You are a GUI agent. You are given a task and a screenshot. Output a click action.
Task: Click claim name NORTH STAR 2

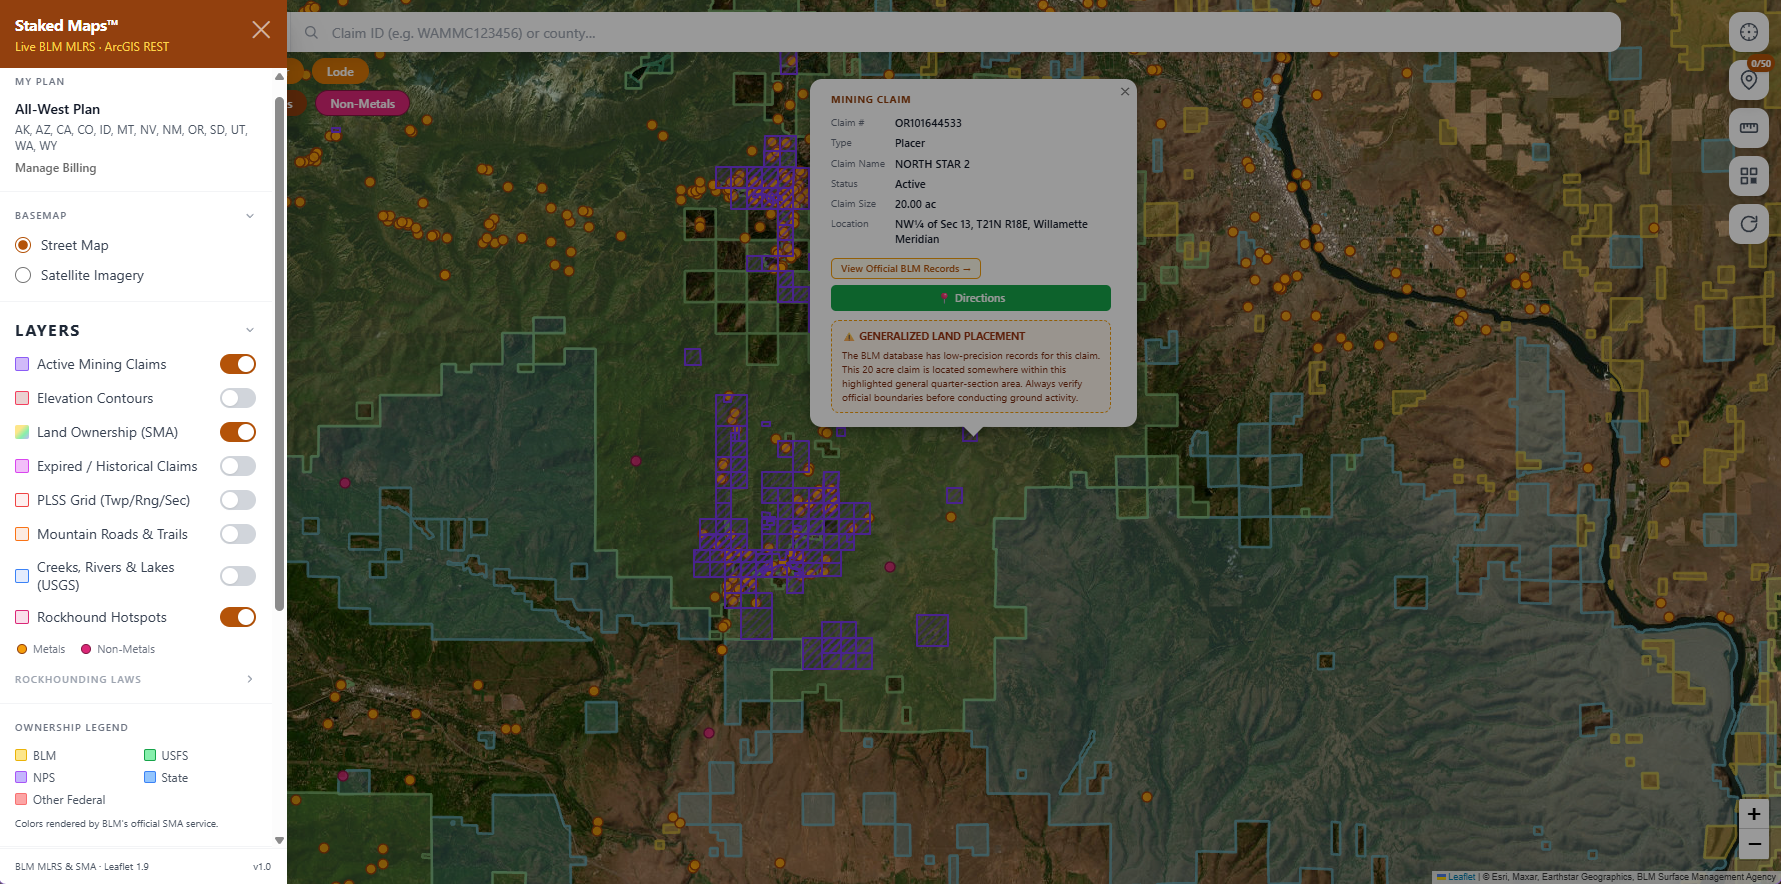(x=932, y=164)
